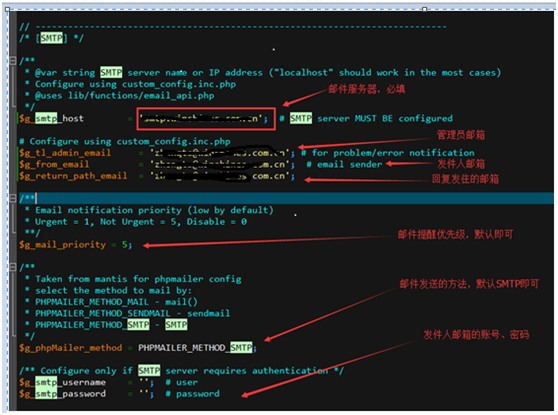Collapse the fold marker beside the Taken from mantis comment
558x415 pixels.
pos(12,267)
